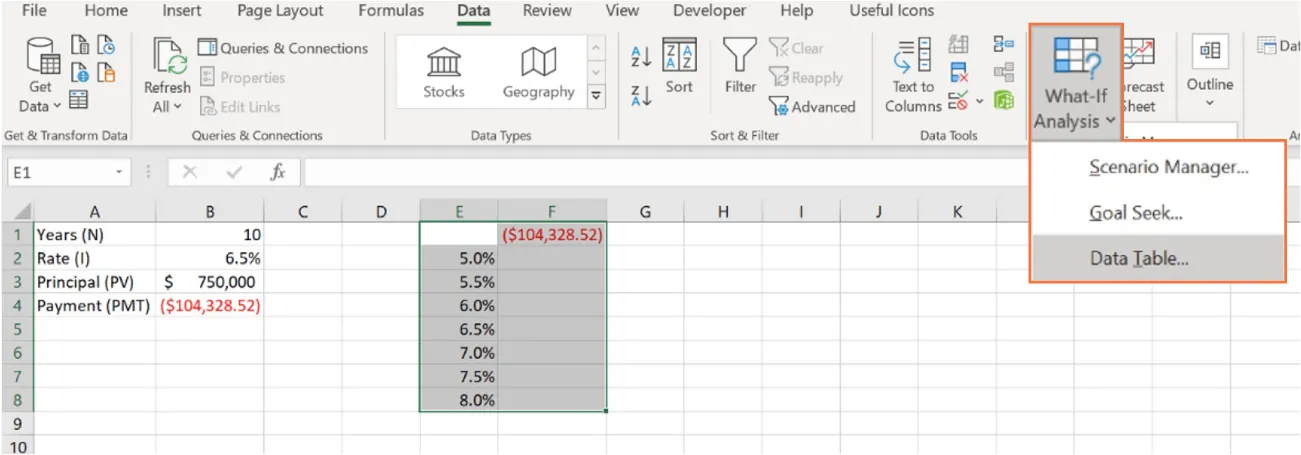Toggle the Filter funnel button

(x=740, y=68)
